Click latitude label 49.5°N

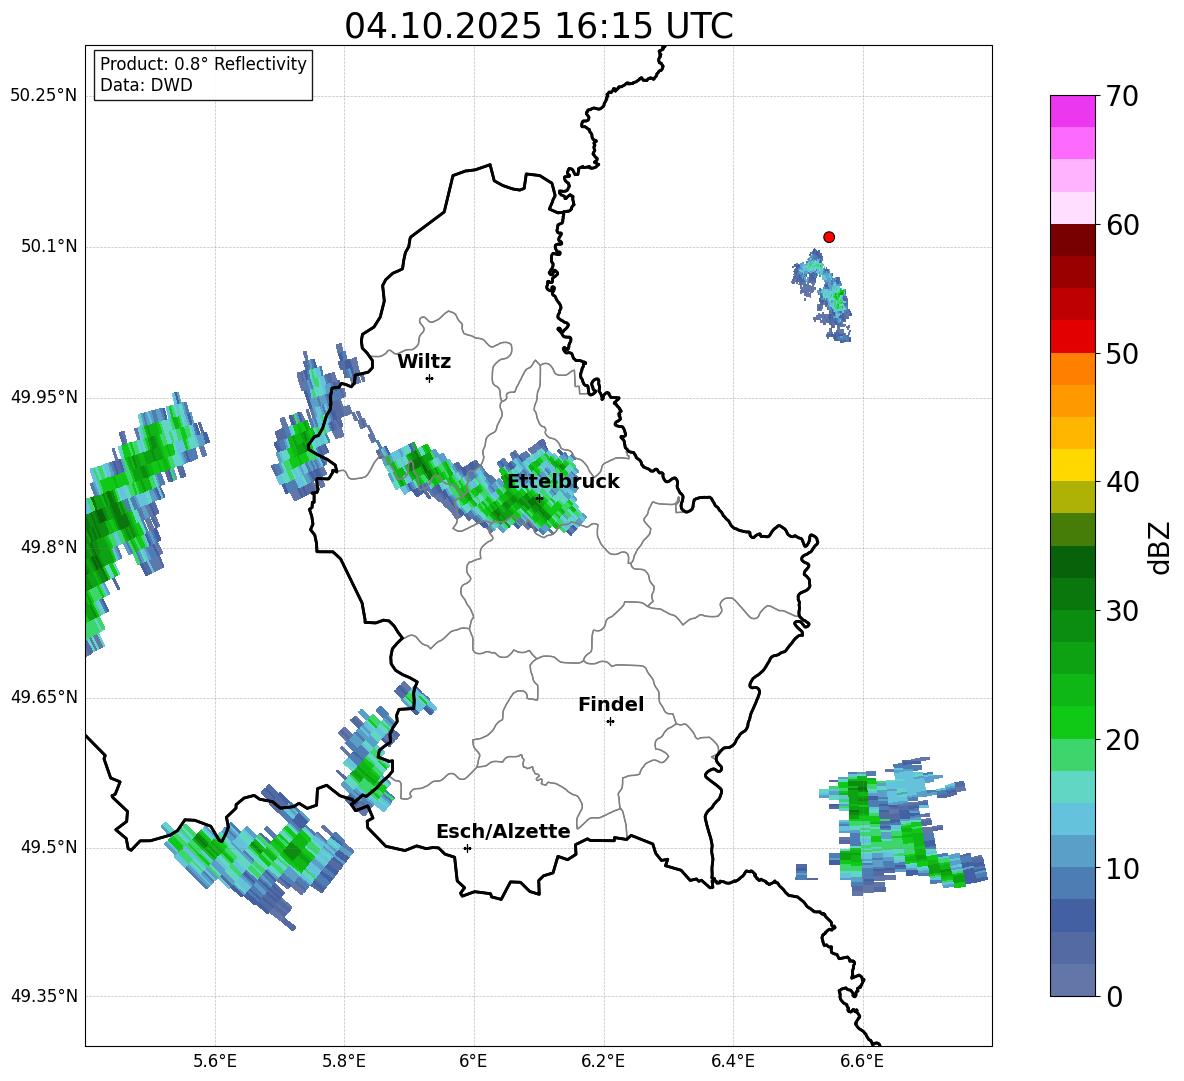49,847
